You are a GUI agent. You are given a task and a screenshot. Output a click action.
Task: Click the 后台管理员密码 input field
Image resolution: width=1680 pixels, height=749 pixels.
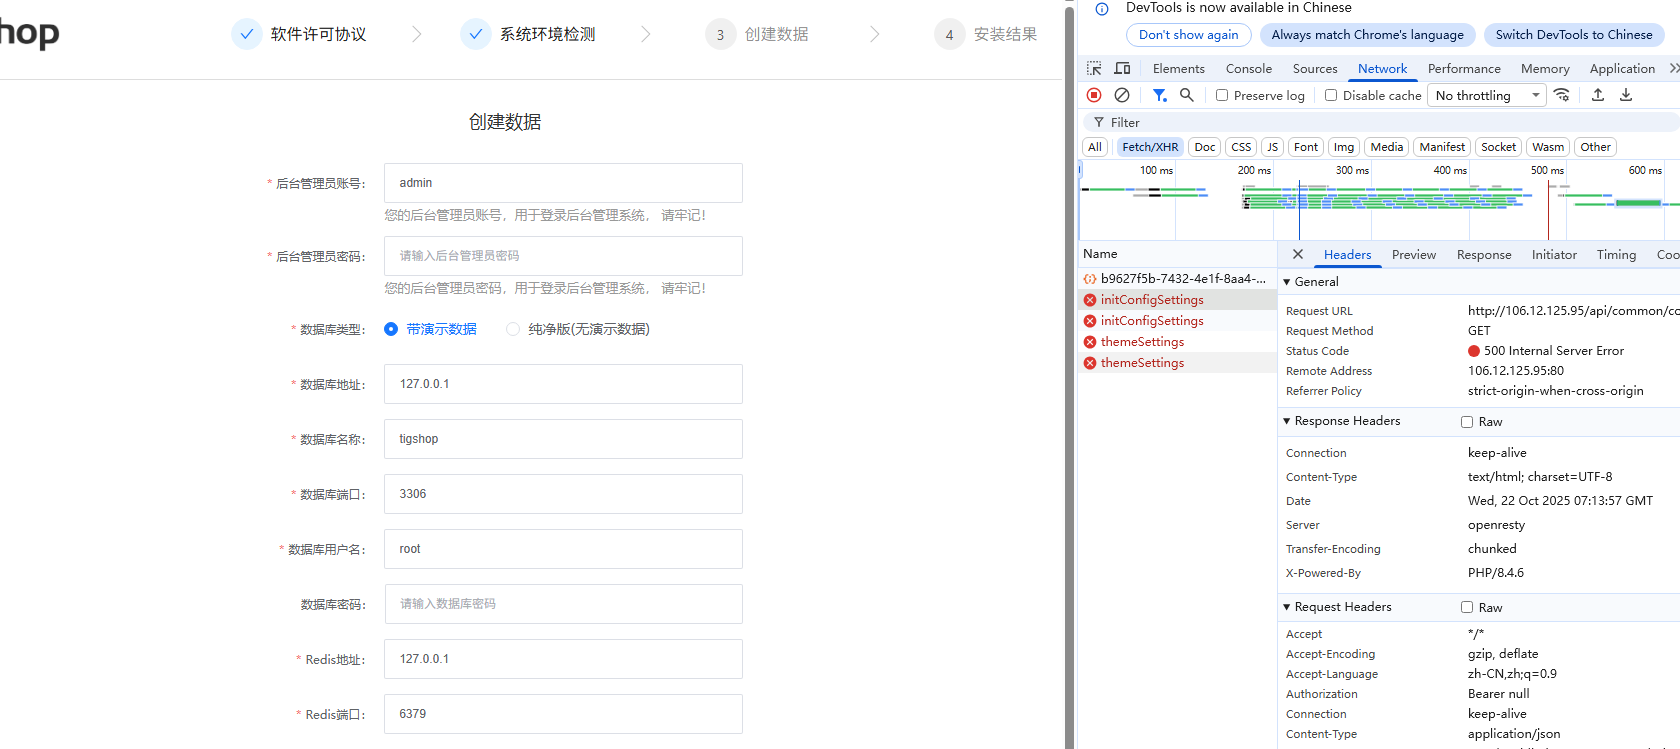tap(563, 256)
